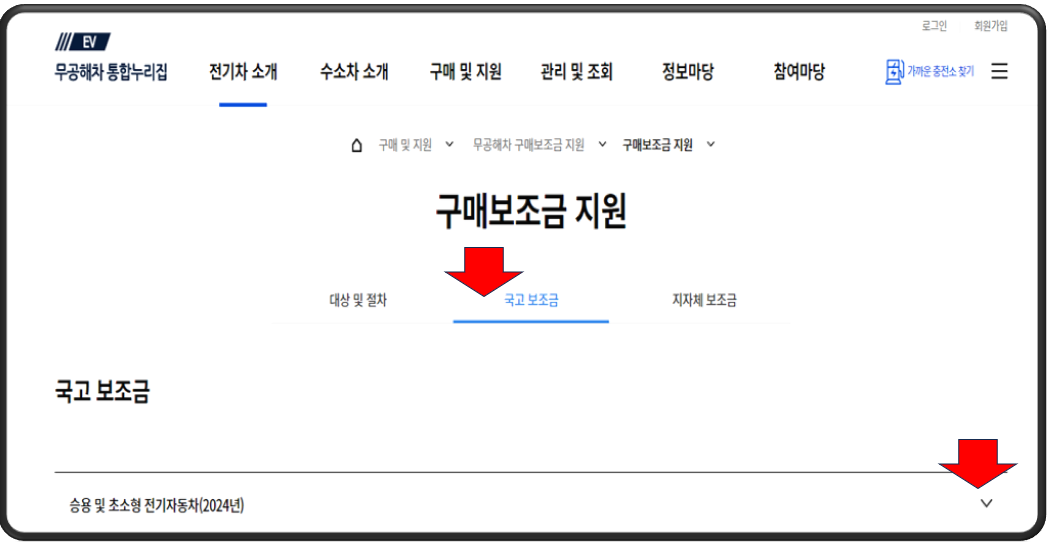Open 수소차 소개 menu
The height and width of the screenshot is (542, 1054).
[x=354, y=71]
